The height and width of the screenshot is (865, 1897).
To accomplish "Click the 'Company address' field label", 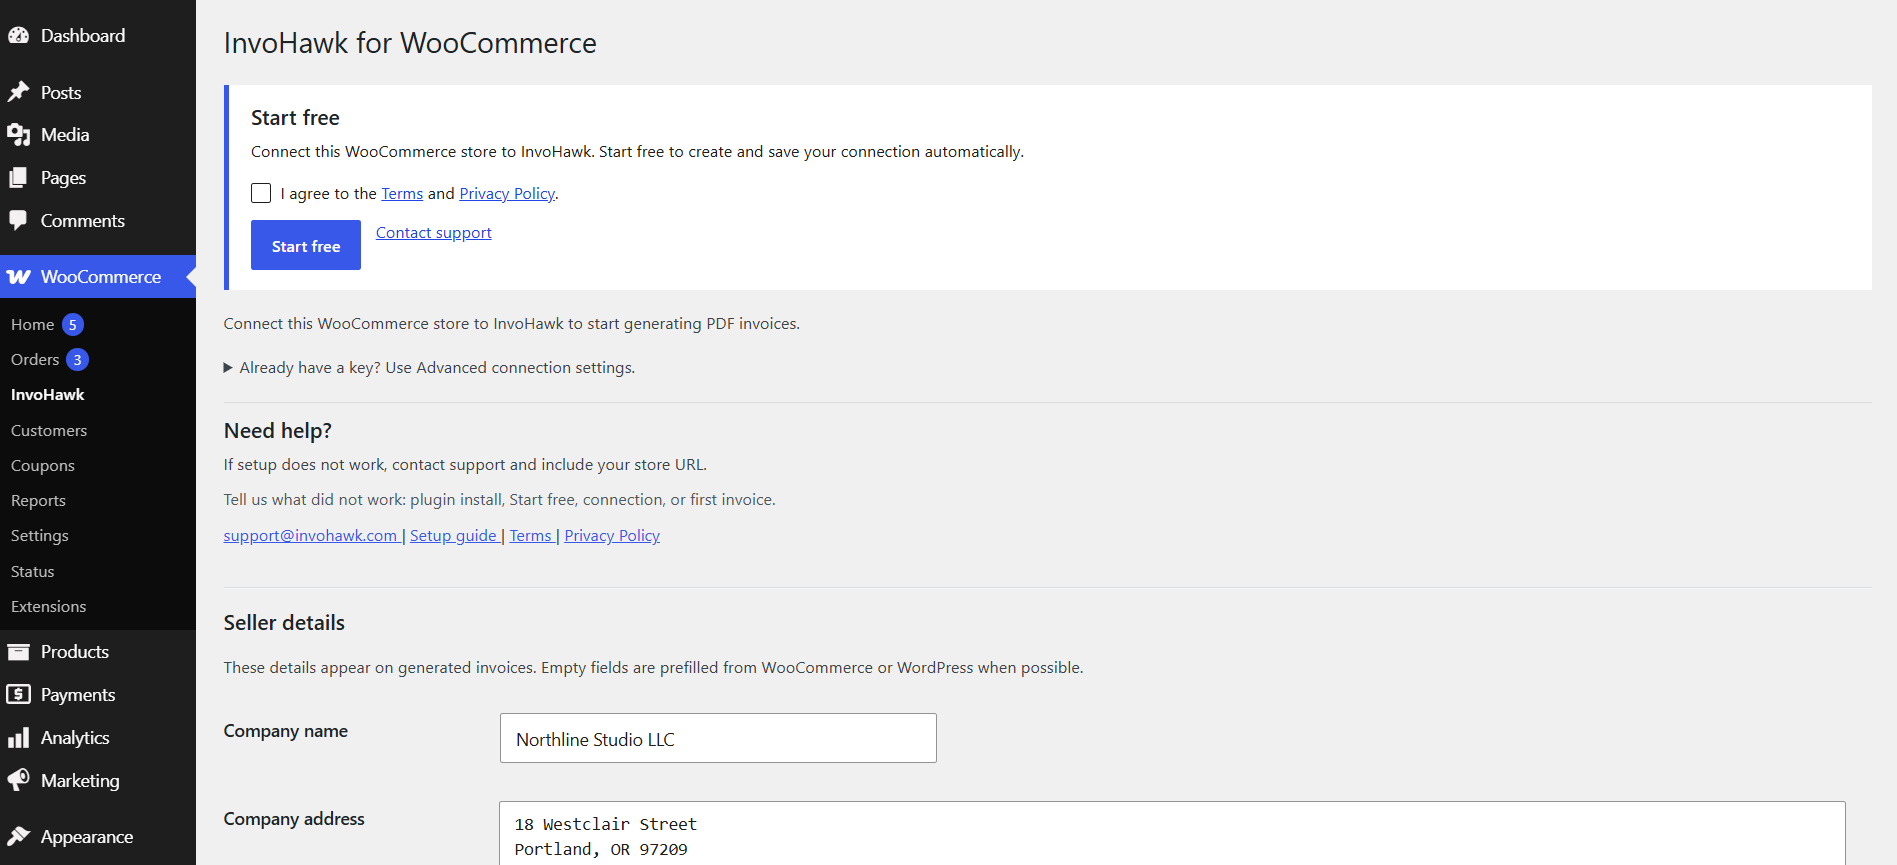I will tap(294, 819).
